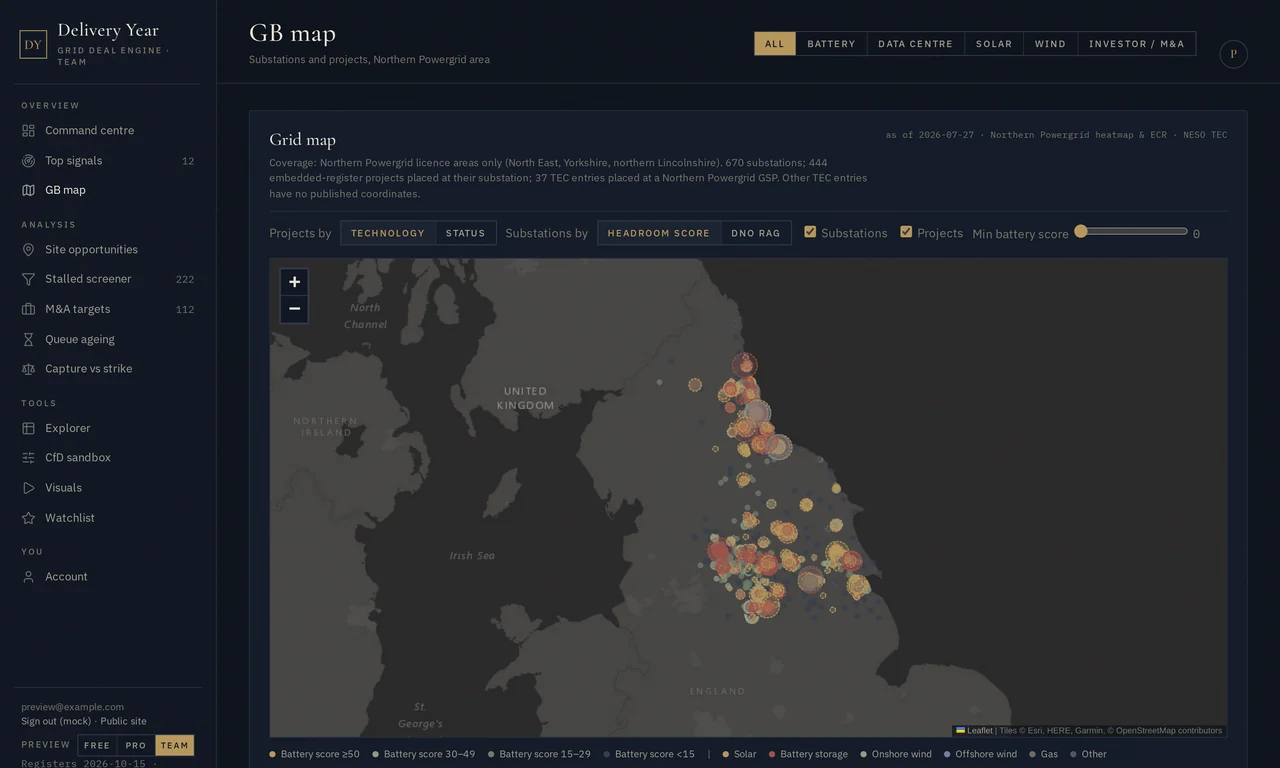Open the profile avatar P
This screenshot has height=768, width=1280.
[1233, 54]
